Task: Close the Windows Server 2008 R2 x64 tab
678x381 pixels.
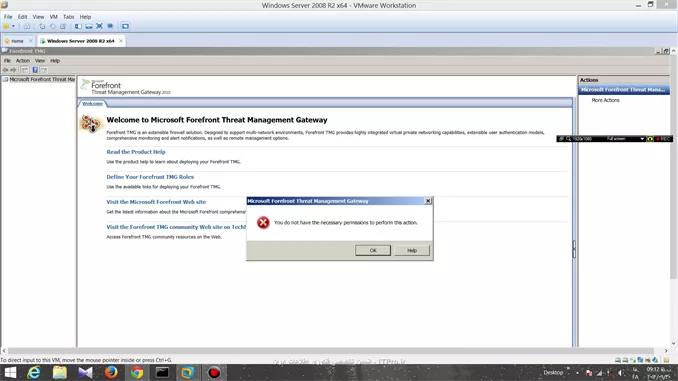Action: (x=121, y=41)
